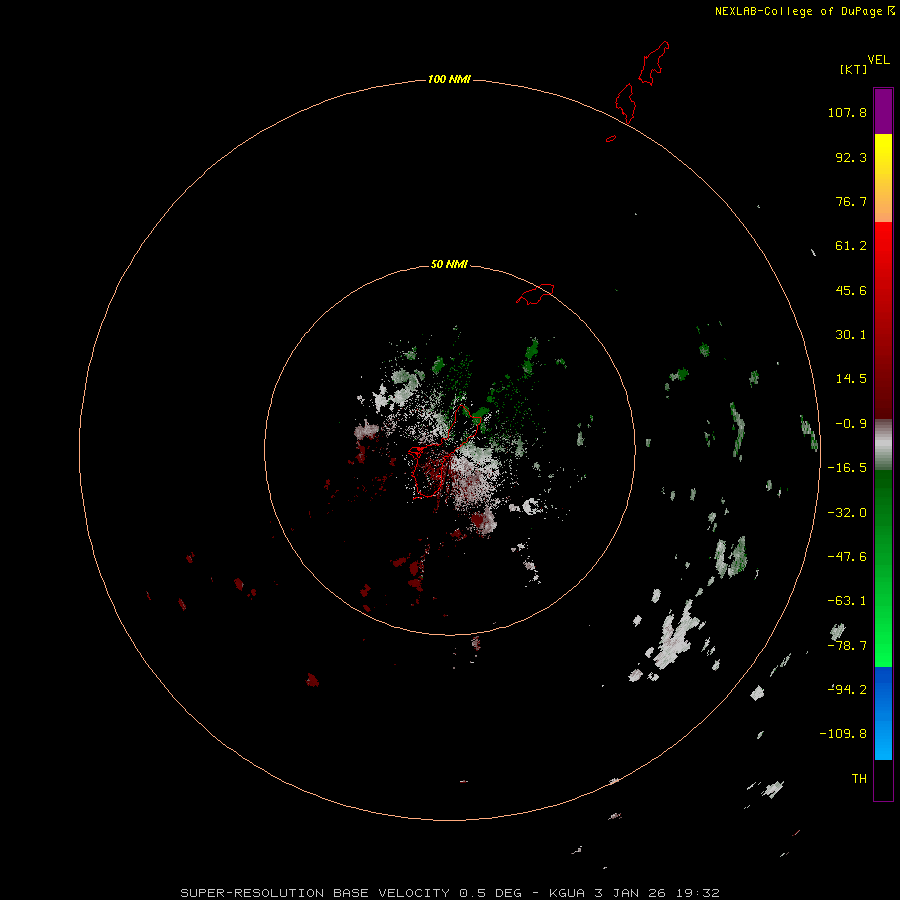Click the red island outline at radar center
This screenshot has width=900, height=900.
pyautogui.click(x=443, y=452)
